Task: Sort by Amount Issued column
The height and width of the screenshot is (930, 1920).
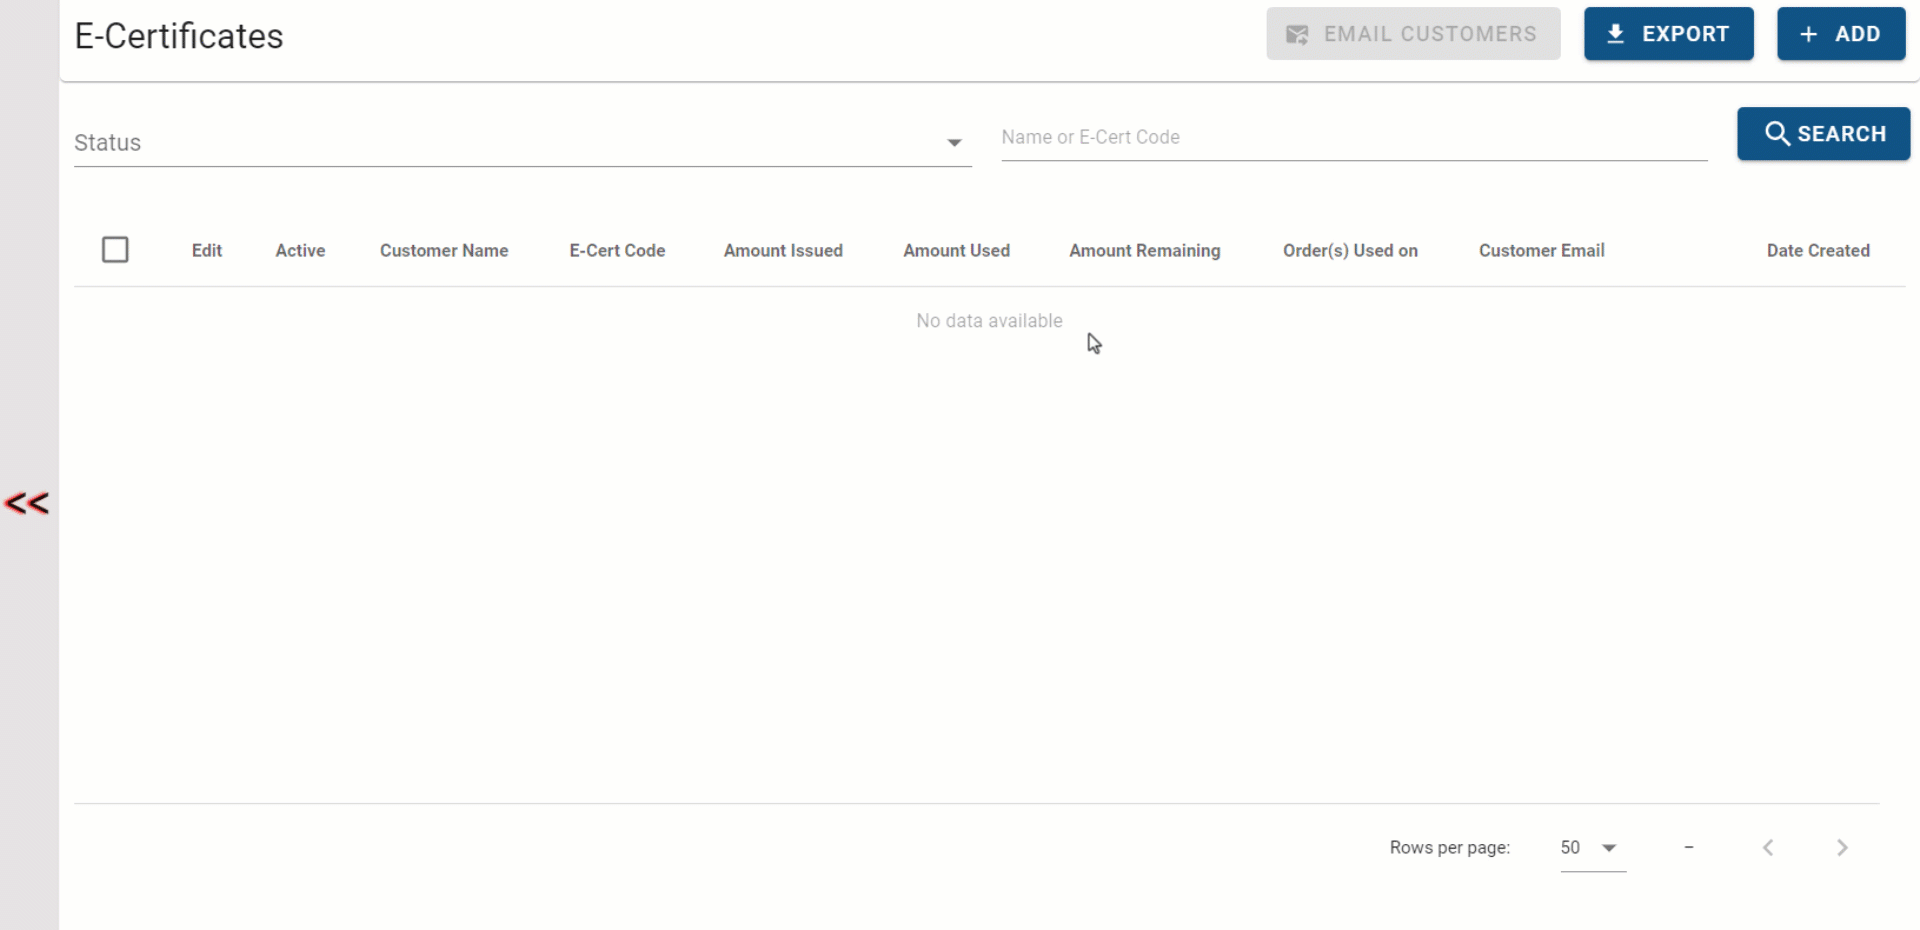Action: pyautogui.click(x=783, y=251)
